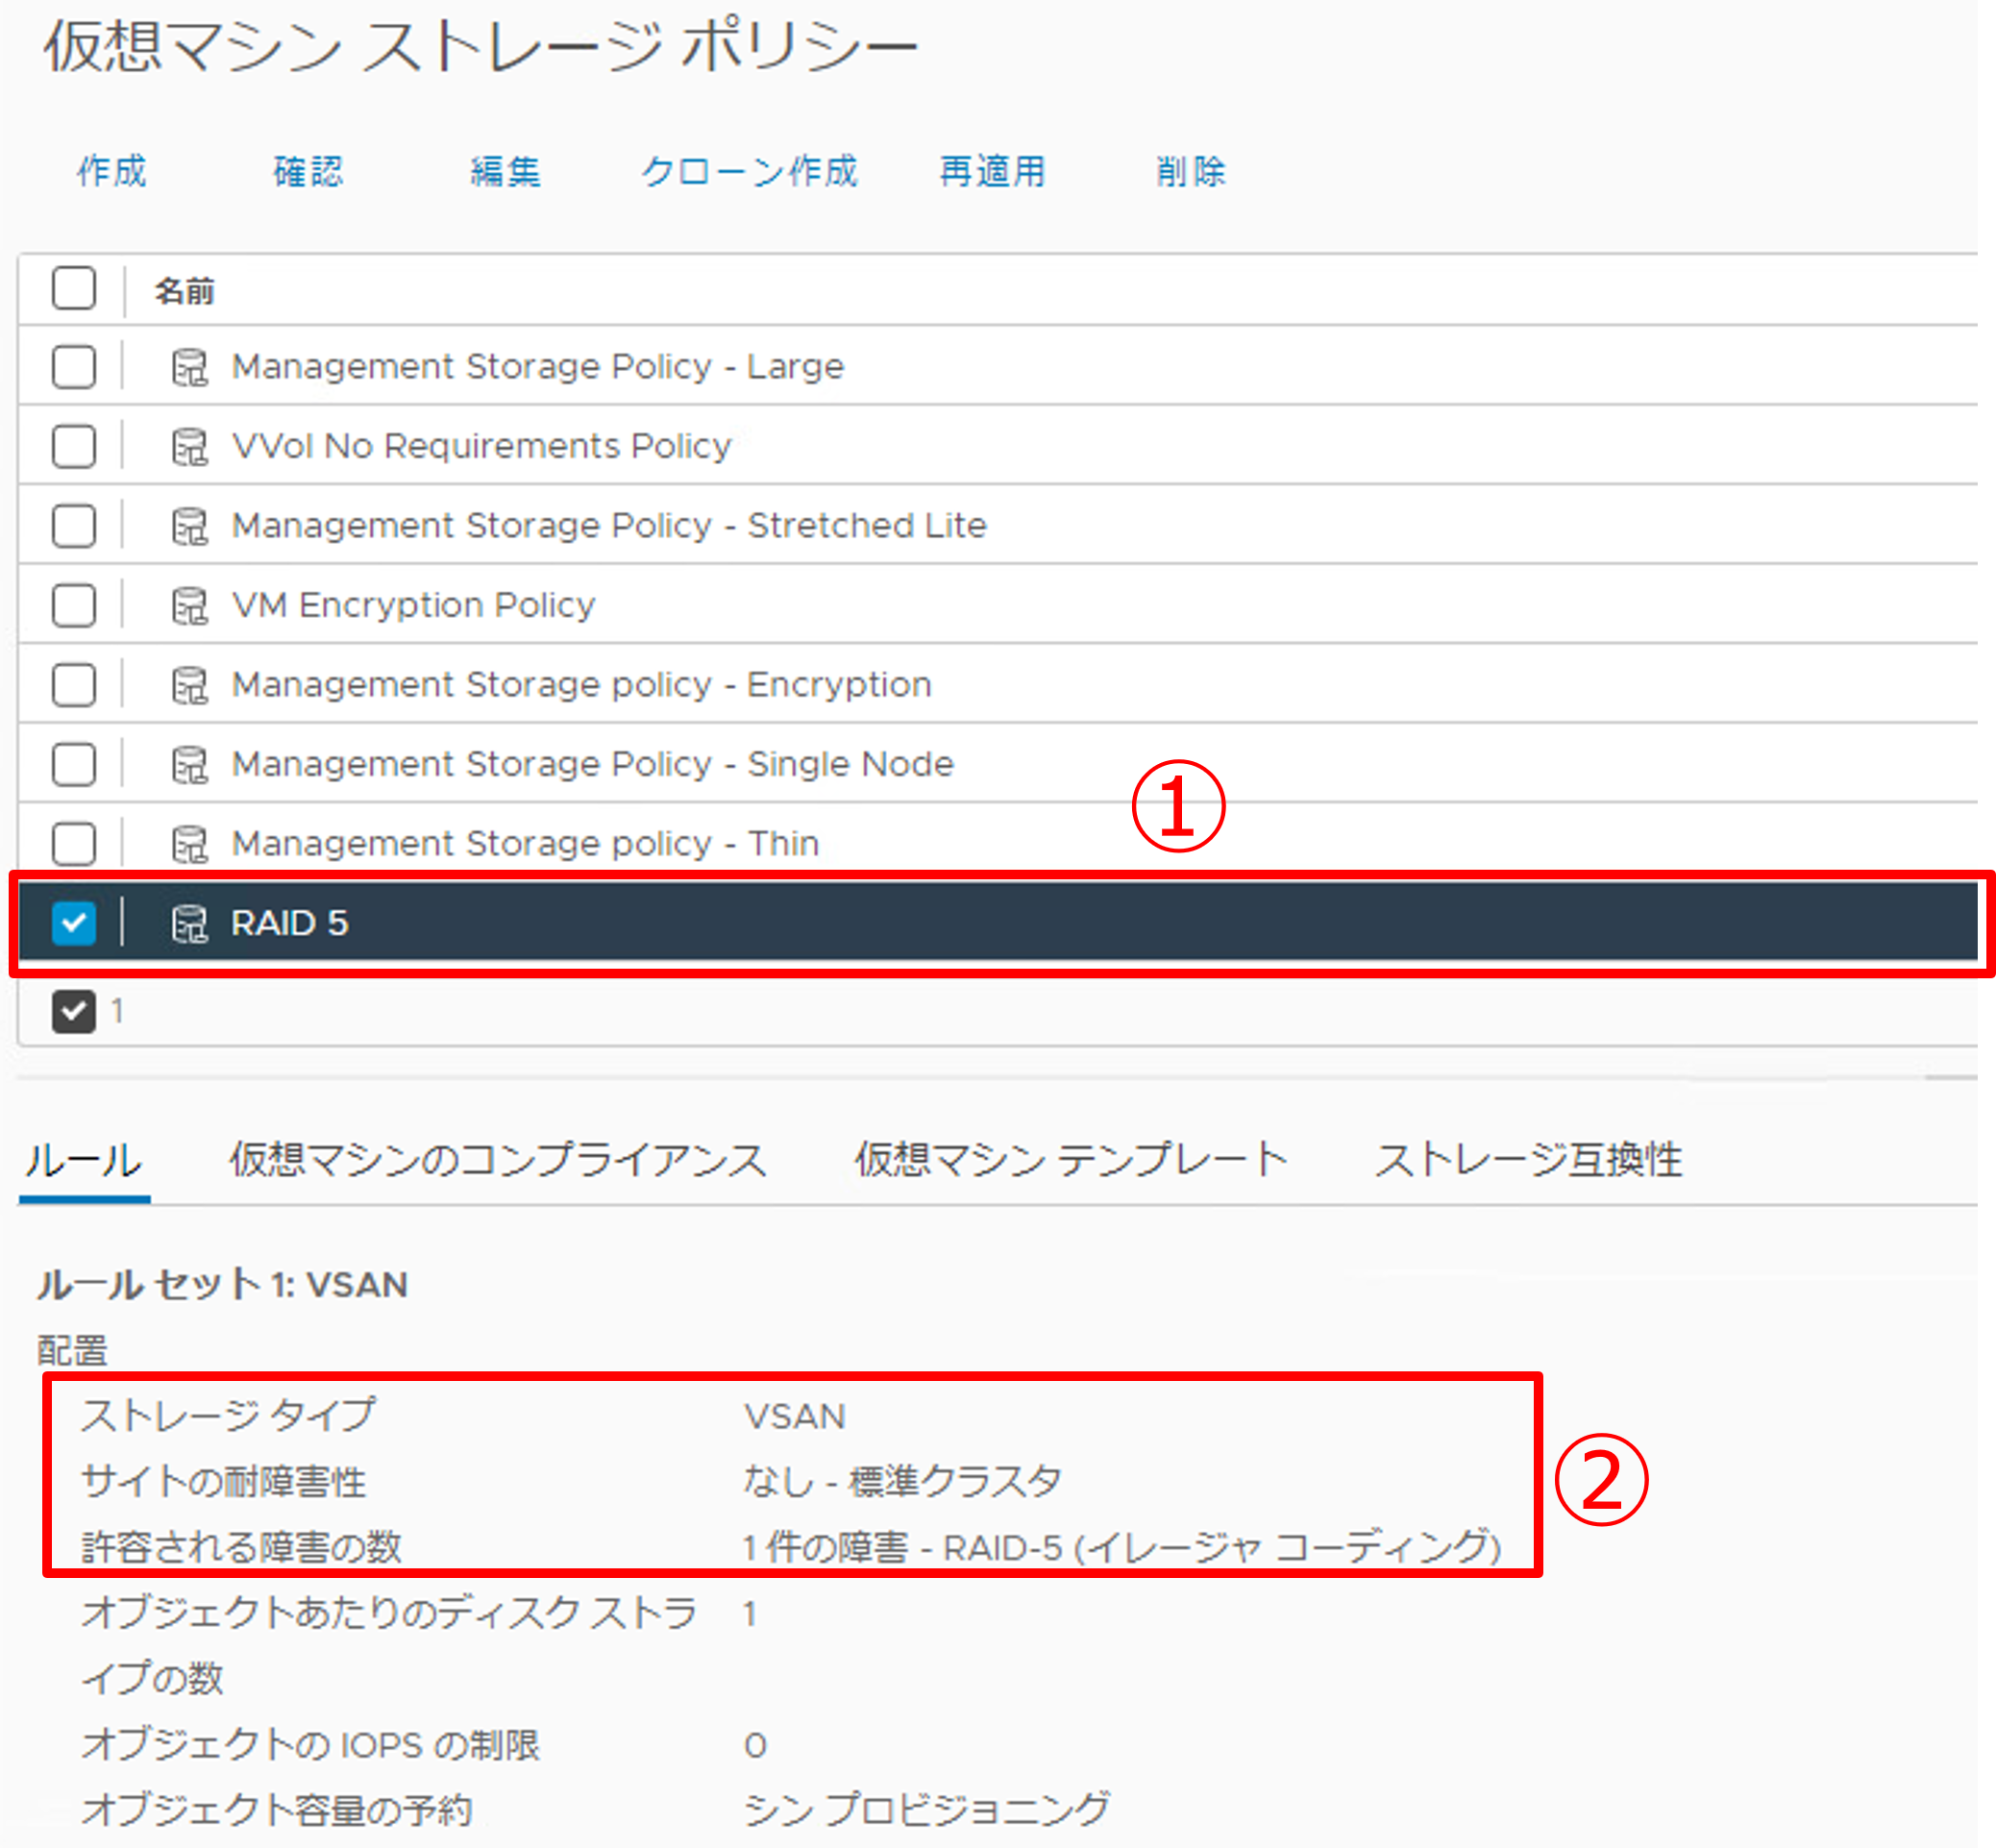Open the 仮想マシンのコンプライアンス tab
The width and height of the screenshot is (1996, 1848).
click(x=497, y=1161)
